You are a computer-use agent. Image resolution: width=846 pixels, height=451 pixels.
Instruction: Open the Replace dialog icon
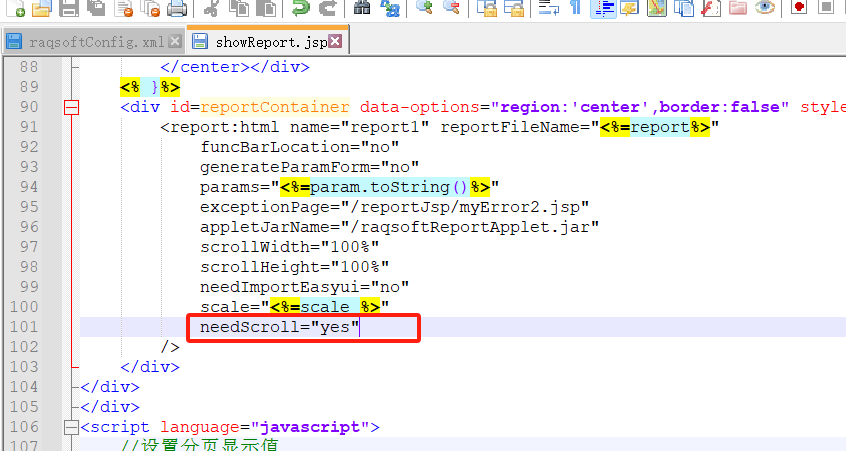coord(390,8)
